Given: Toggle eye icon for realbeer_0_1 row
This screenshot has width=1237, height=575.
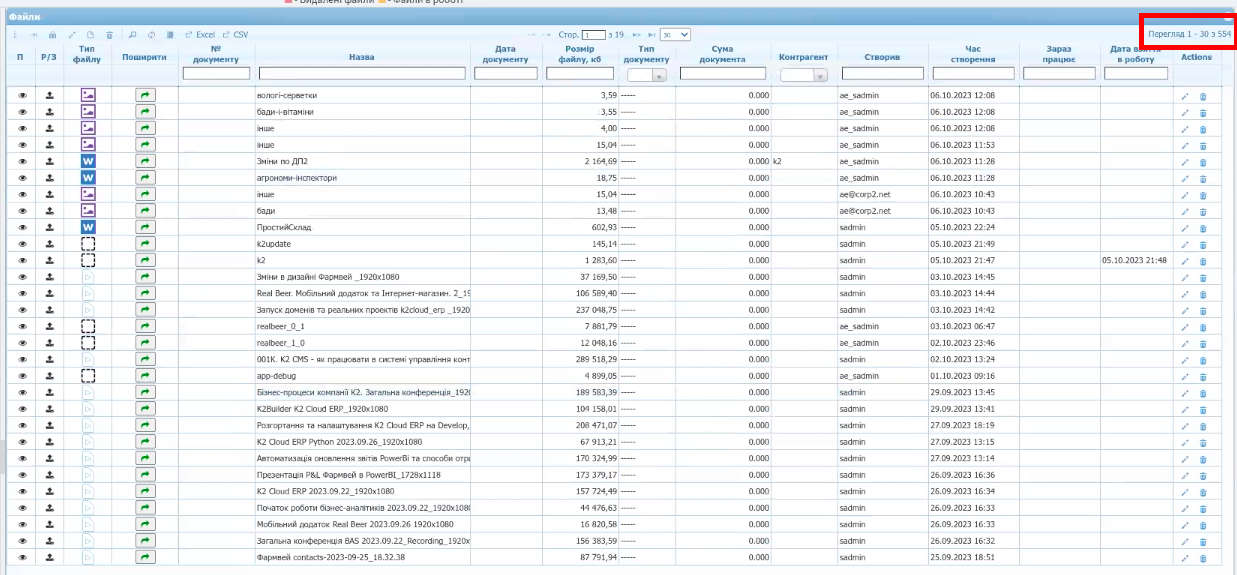Looking at the screenshot, I should coord(22,326).
